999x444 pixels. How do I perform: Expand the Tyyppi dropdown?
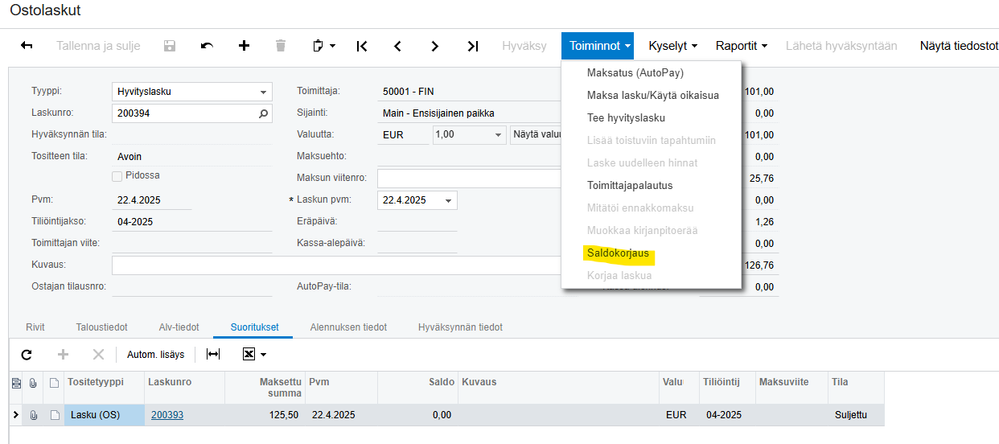tap(263, 92)
